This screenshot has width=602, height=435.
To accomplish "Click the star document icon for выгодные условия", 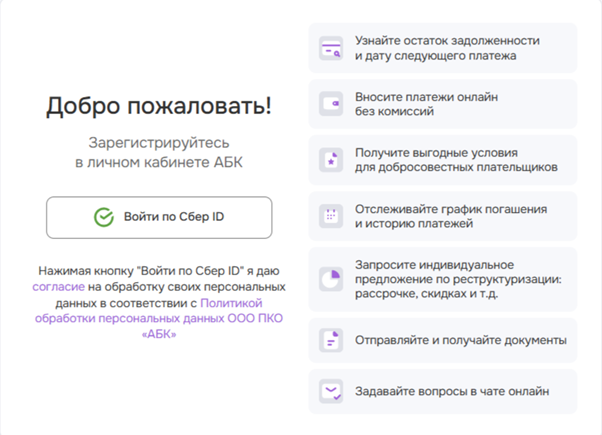I will coord(331,160).
